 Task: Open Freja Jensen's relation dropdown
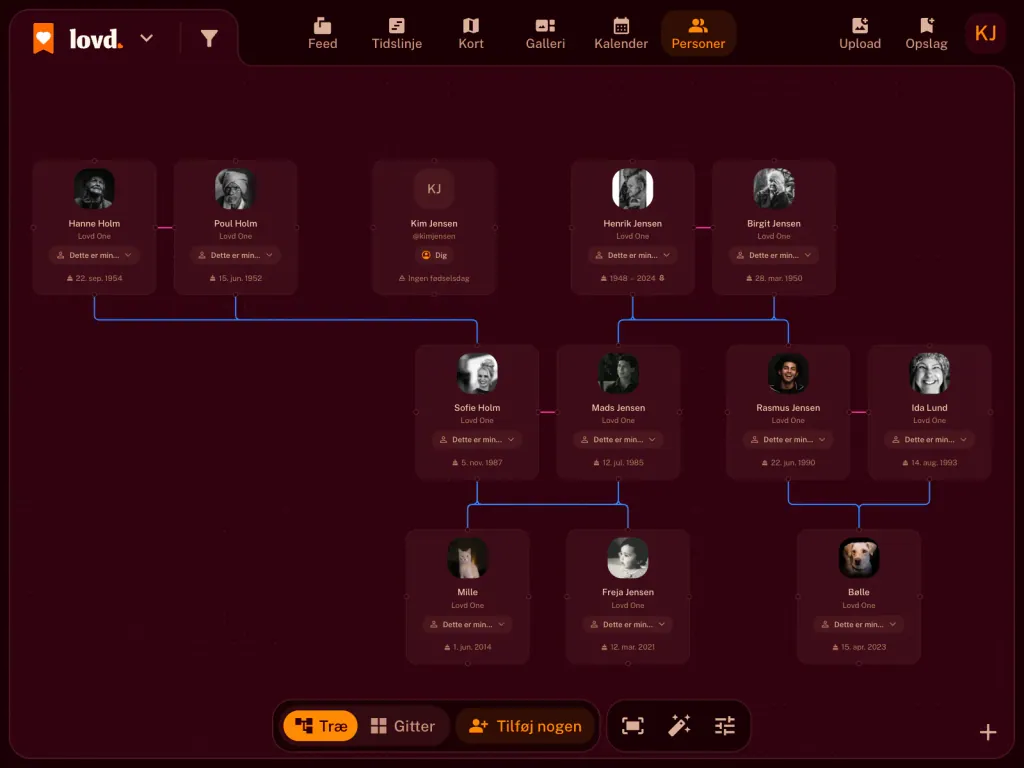[628, 624]
